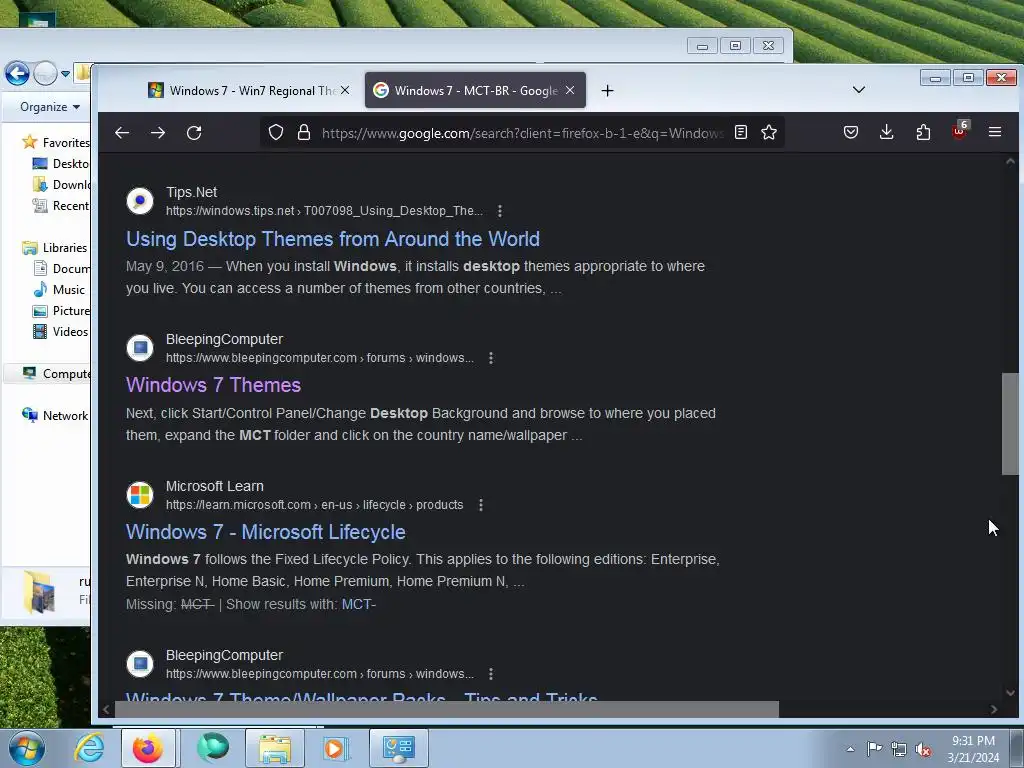Open the Windows 7 Themes result
Viewport: 1024px width, 768px height.
(x=214, y=385)
